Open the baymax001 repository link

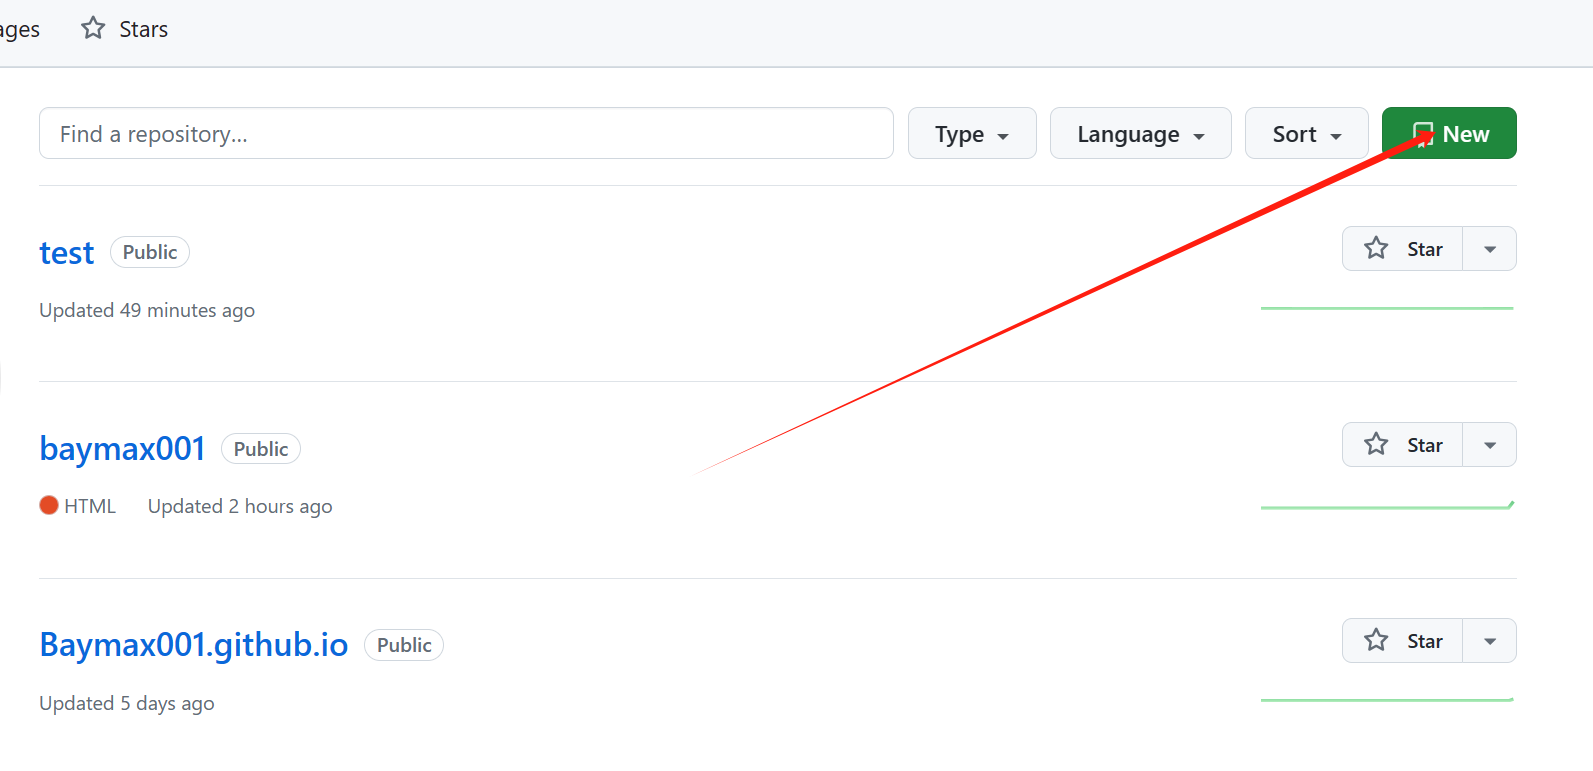pos(122,449)
